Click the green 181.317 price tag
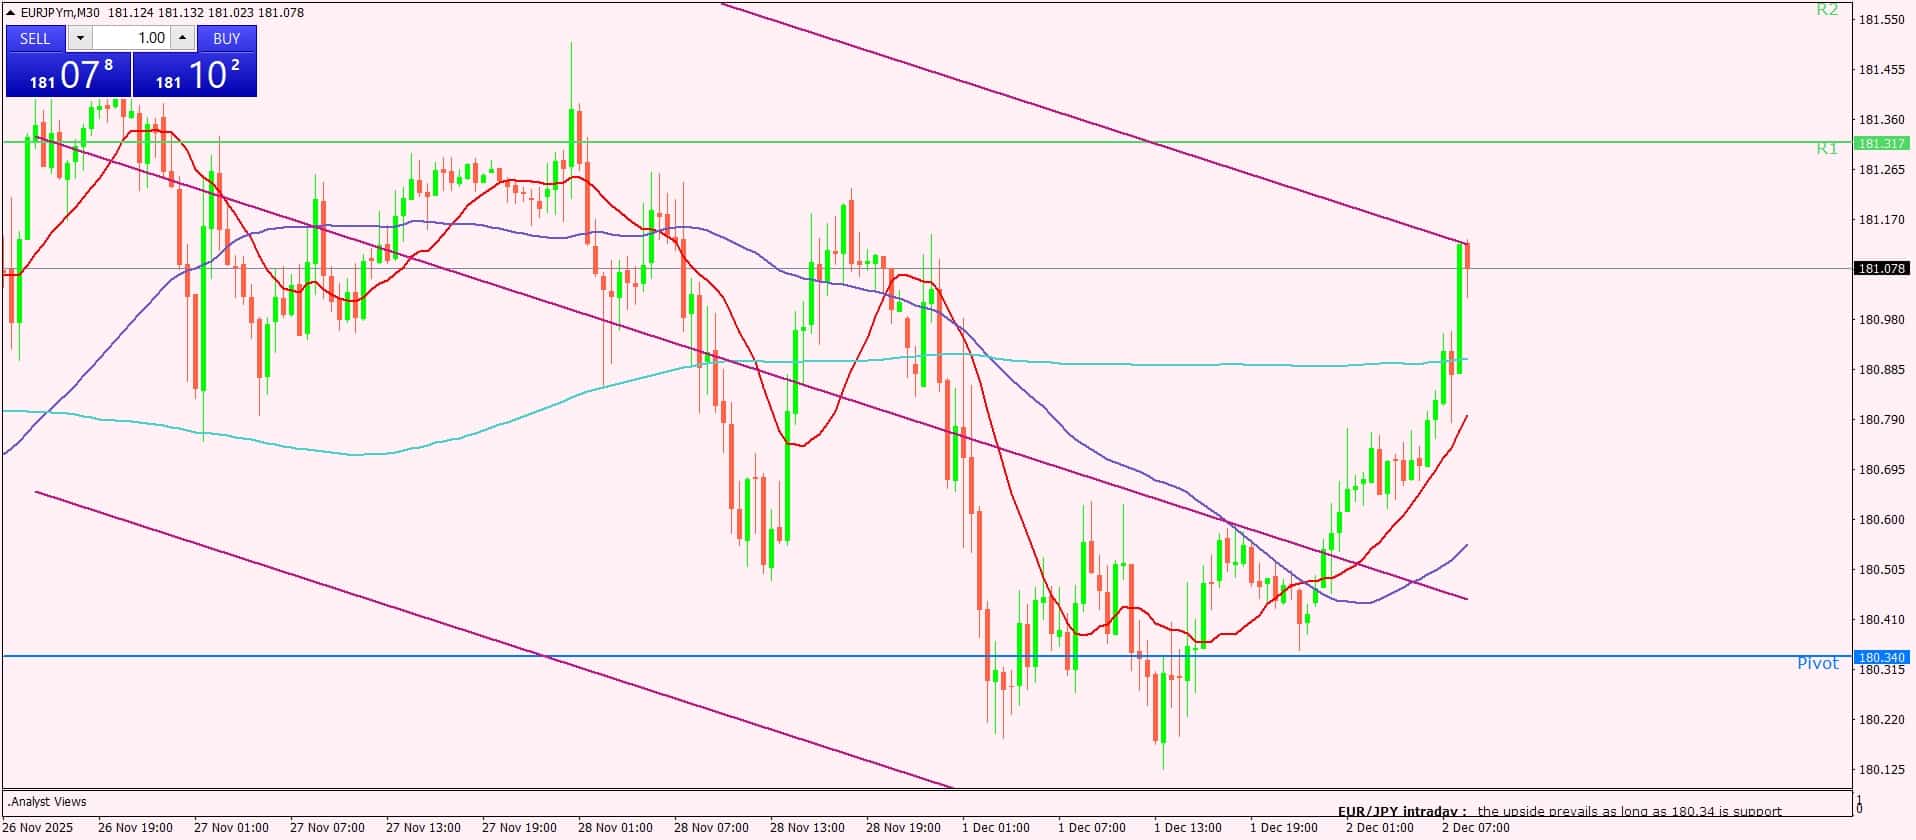This screenshot has height=840, width=1916. coord(1881,143)
